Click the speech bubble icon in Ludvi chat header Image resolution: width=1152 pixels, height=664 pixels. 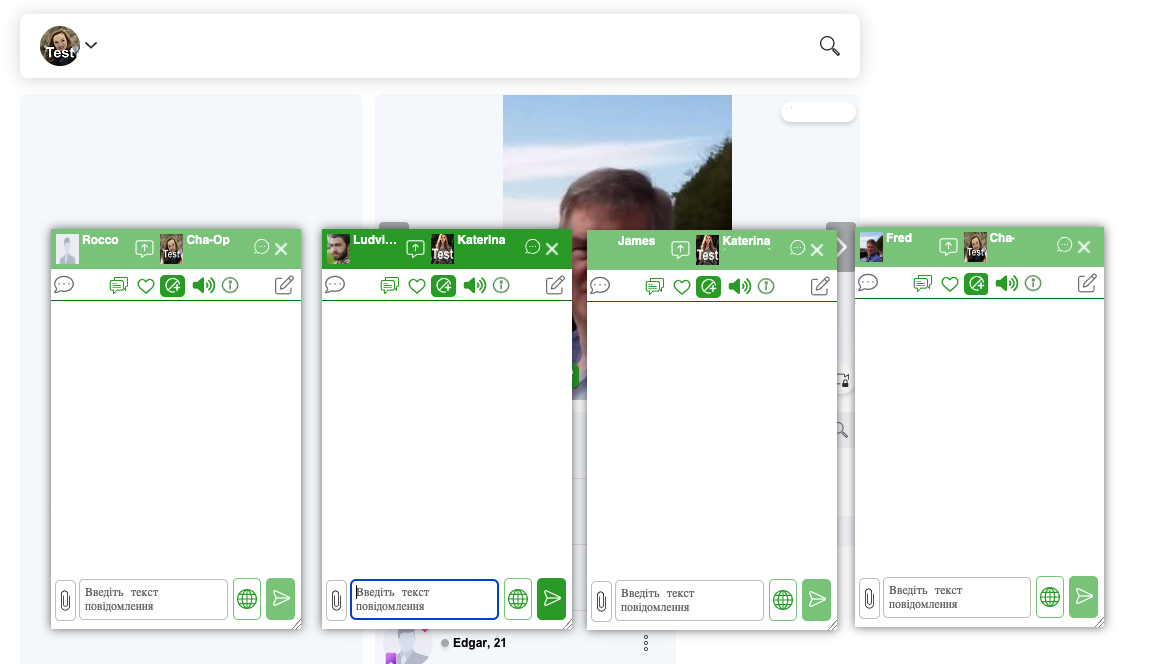coord(533,247)
